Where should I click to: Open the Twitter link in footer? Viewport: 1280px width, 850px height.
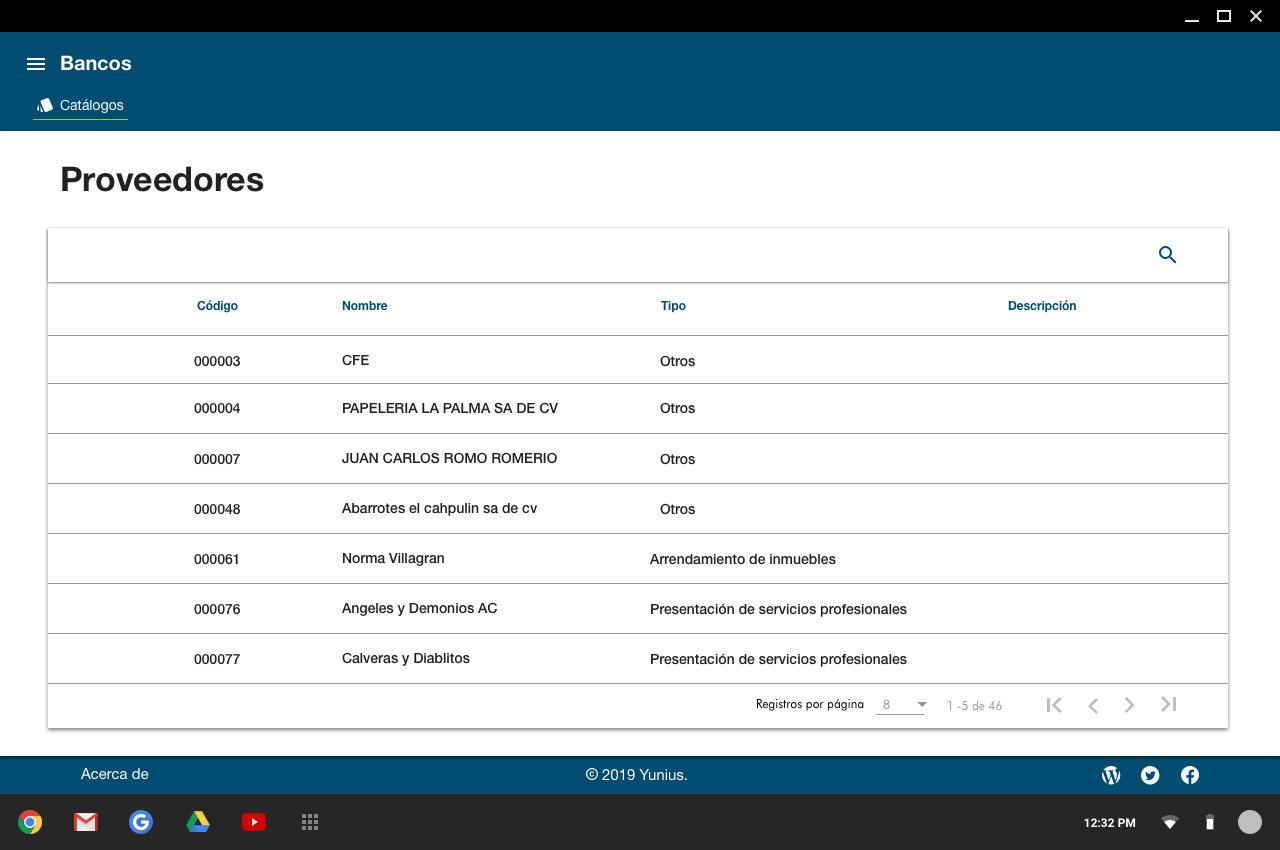pyautogui.click(x=1150, y=775)
